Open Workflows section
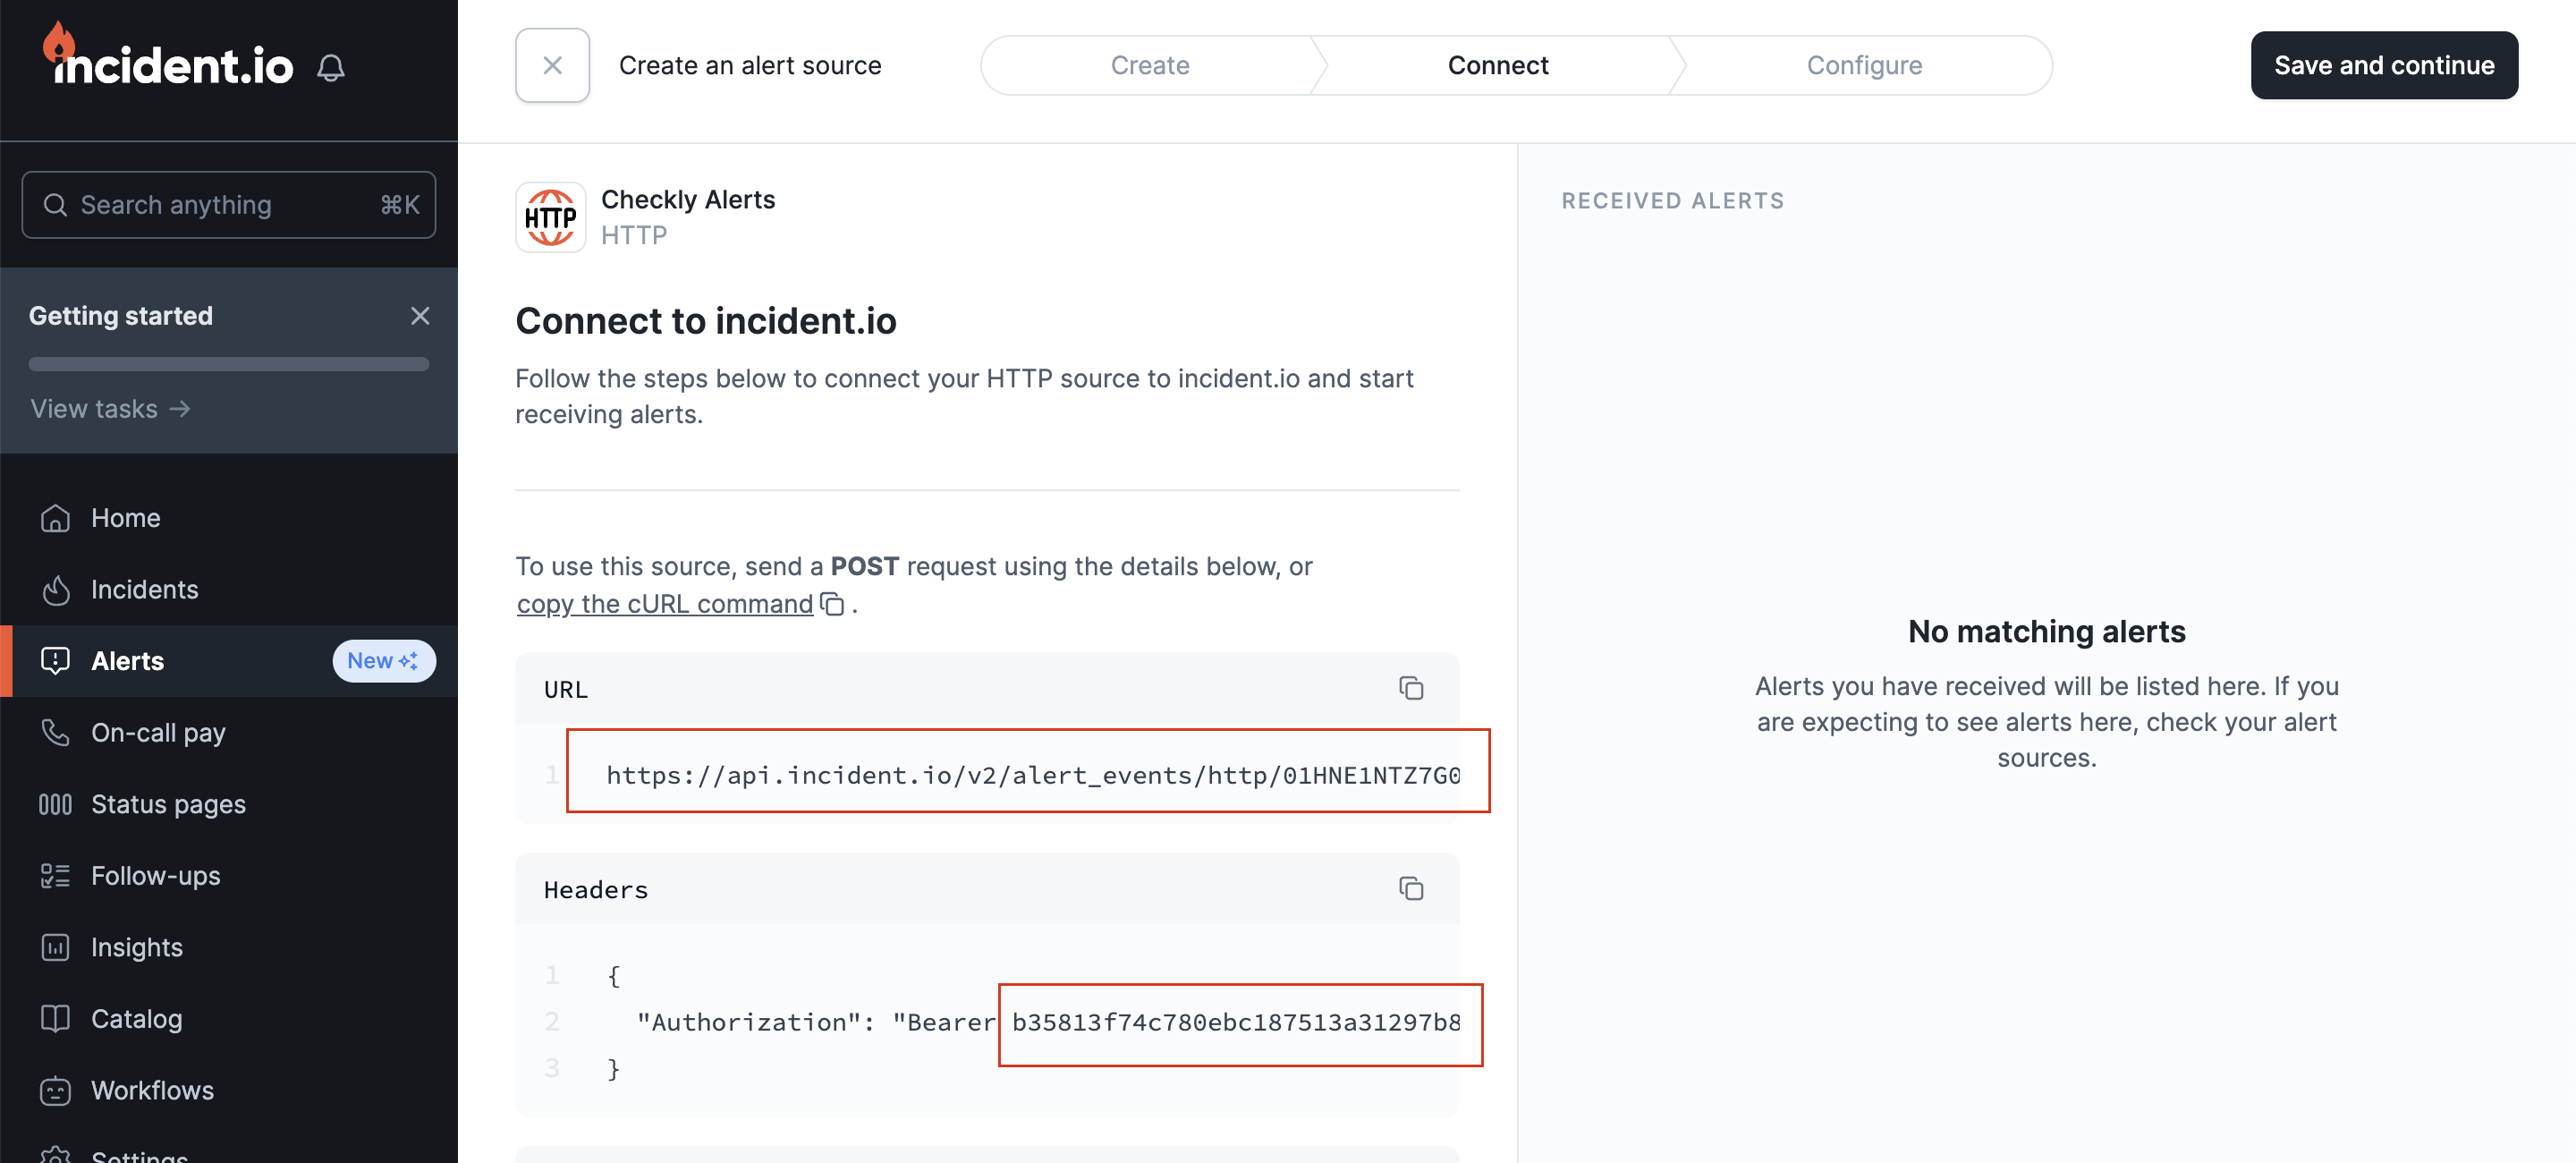This screenshot has width=2576, height=1163. tap(228, 1090)
